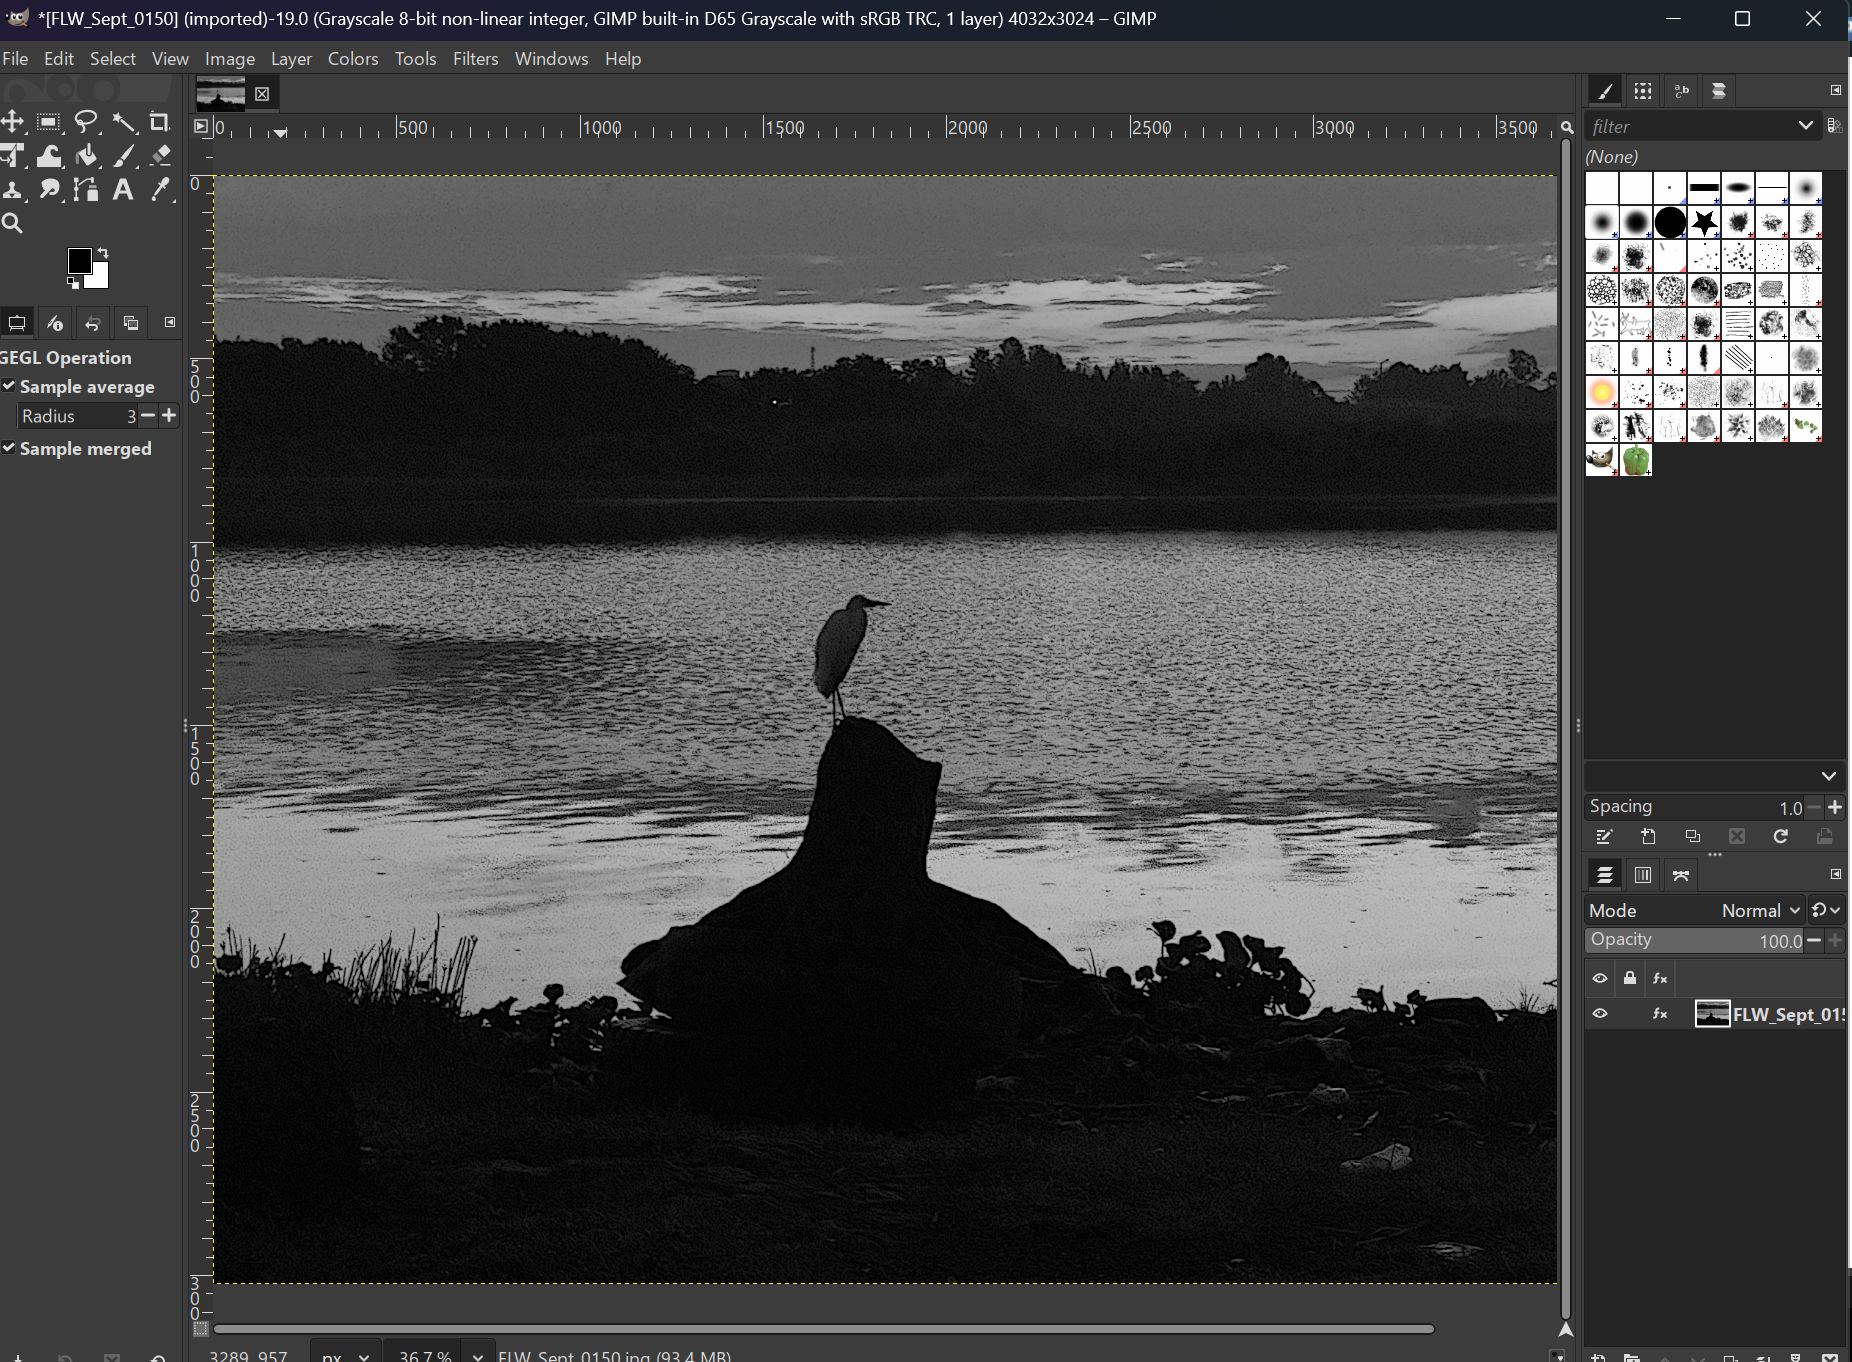Uncheck the Sample merged option
Viewport: 1852px width, 1362px height.
tap(9, 448)
